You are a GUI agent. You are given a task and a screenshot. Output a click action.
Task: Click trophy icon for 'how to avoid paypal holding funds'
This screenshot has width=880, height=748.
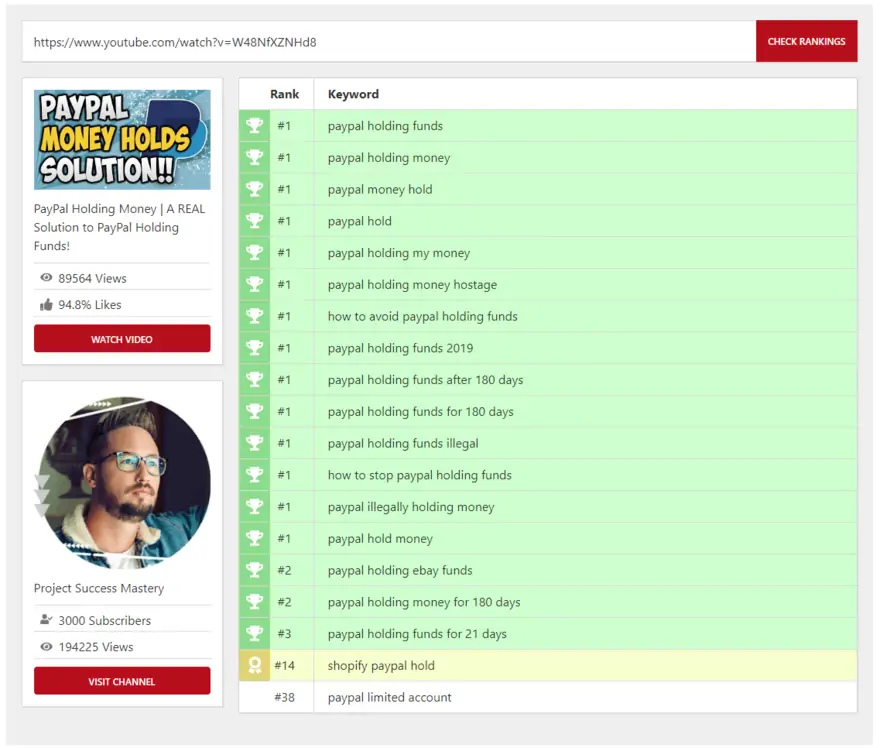click(254, 316)
